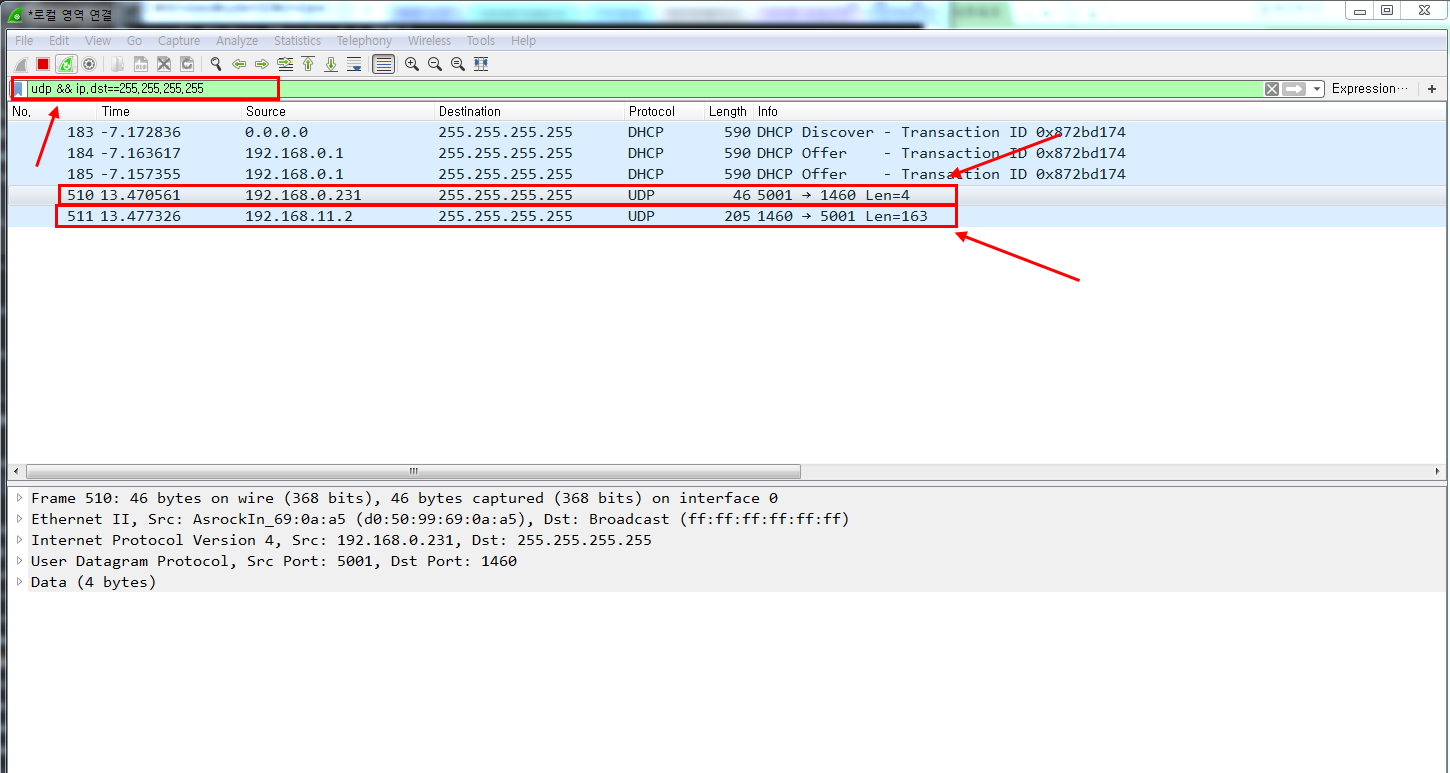
Task: Click the reload capture file icon
Action: tap(187, 64)
